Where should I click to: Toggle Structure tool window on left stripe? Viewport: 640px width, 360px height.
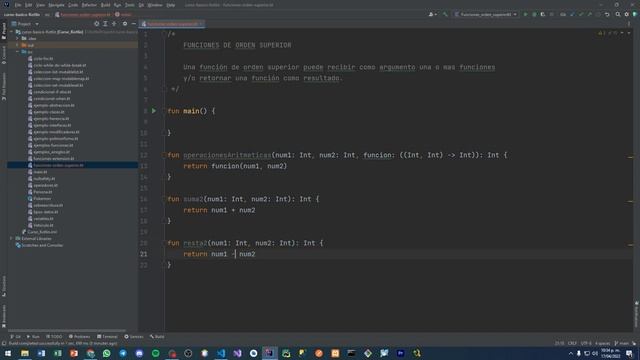point(4,287)
